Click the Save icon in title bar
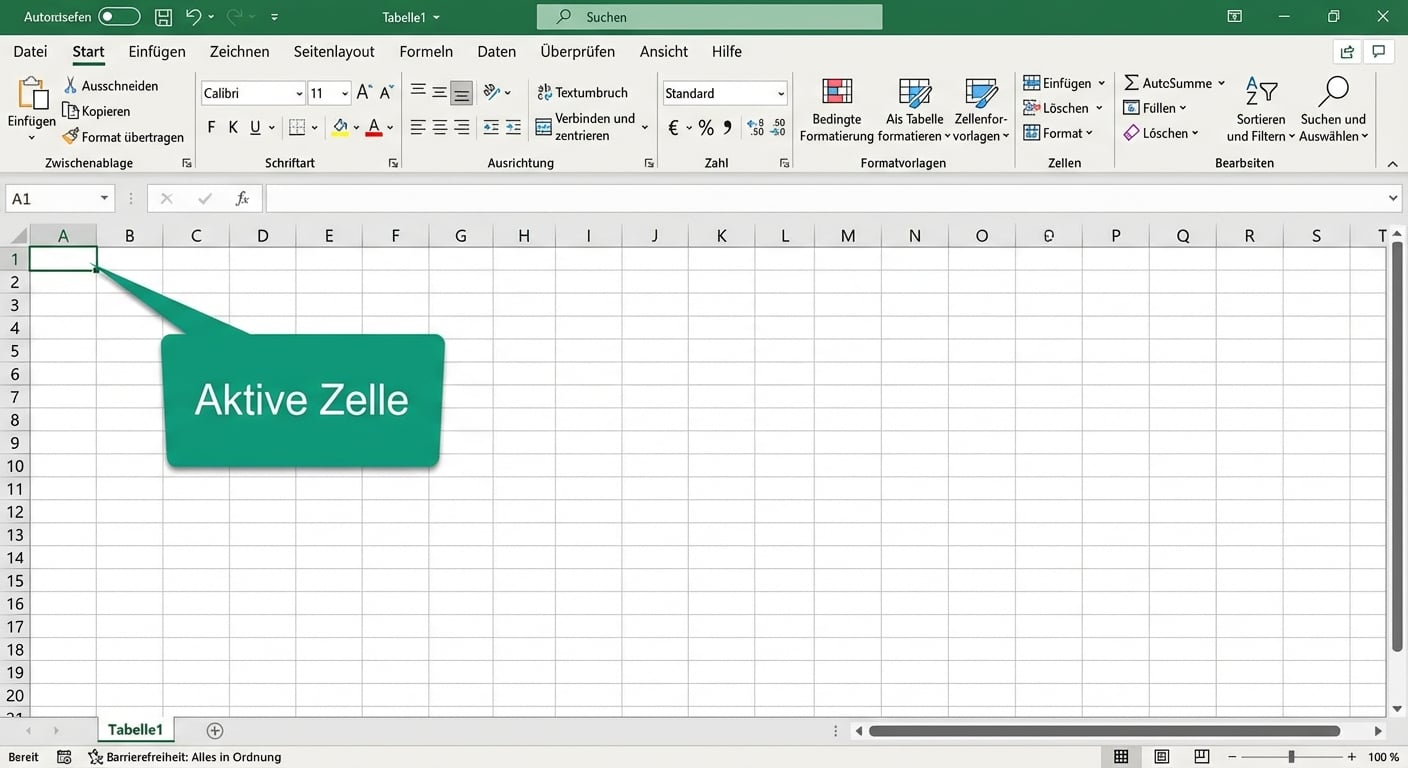Screen dimensions: 1408x768 162,17
